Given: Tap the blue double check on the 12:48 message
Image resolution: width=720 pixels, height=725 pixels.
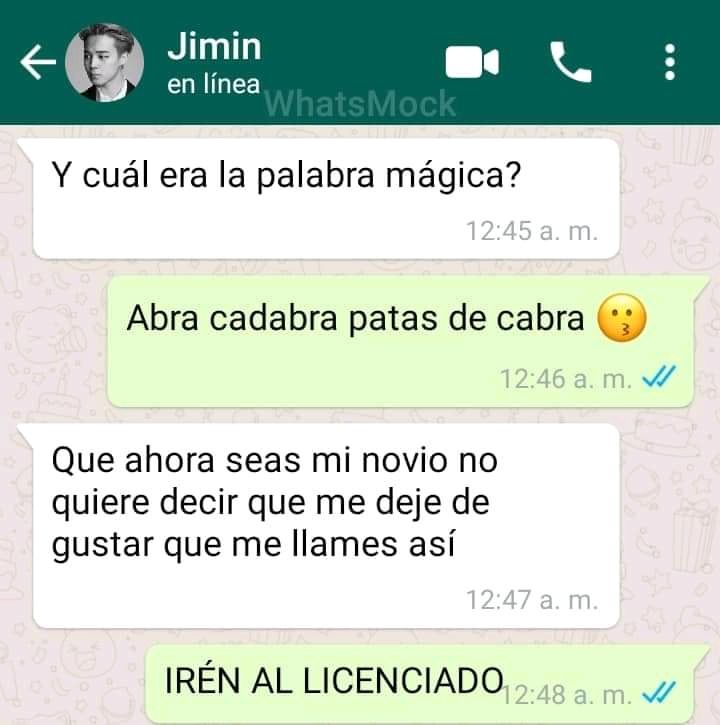Looking at the screenshot, I should coord(659,692).
